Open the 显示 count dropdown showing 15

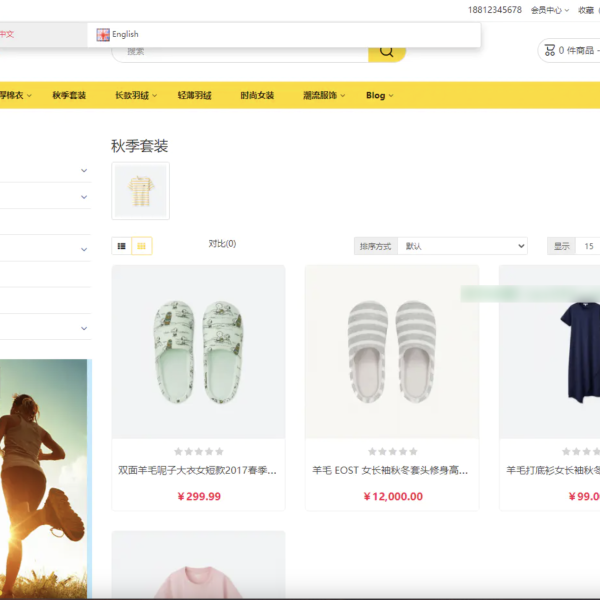click(x=589, y=246)
